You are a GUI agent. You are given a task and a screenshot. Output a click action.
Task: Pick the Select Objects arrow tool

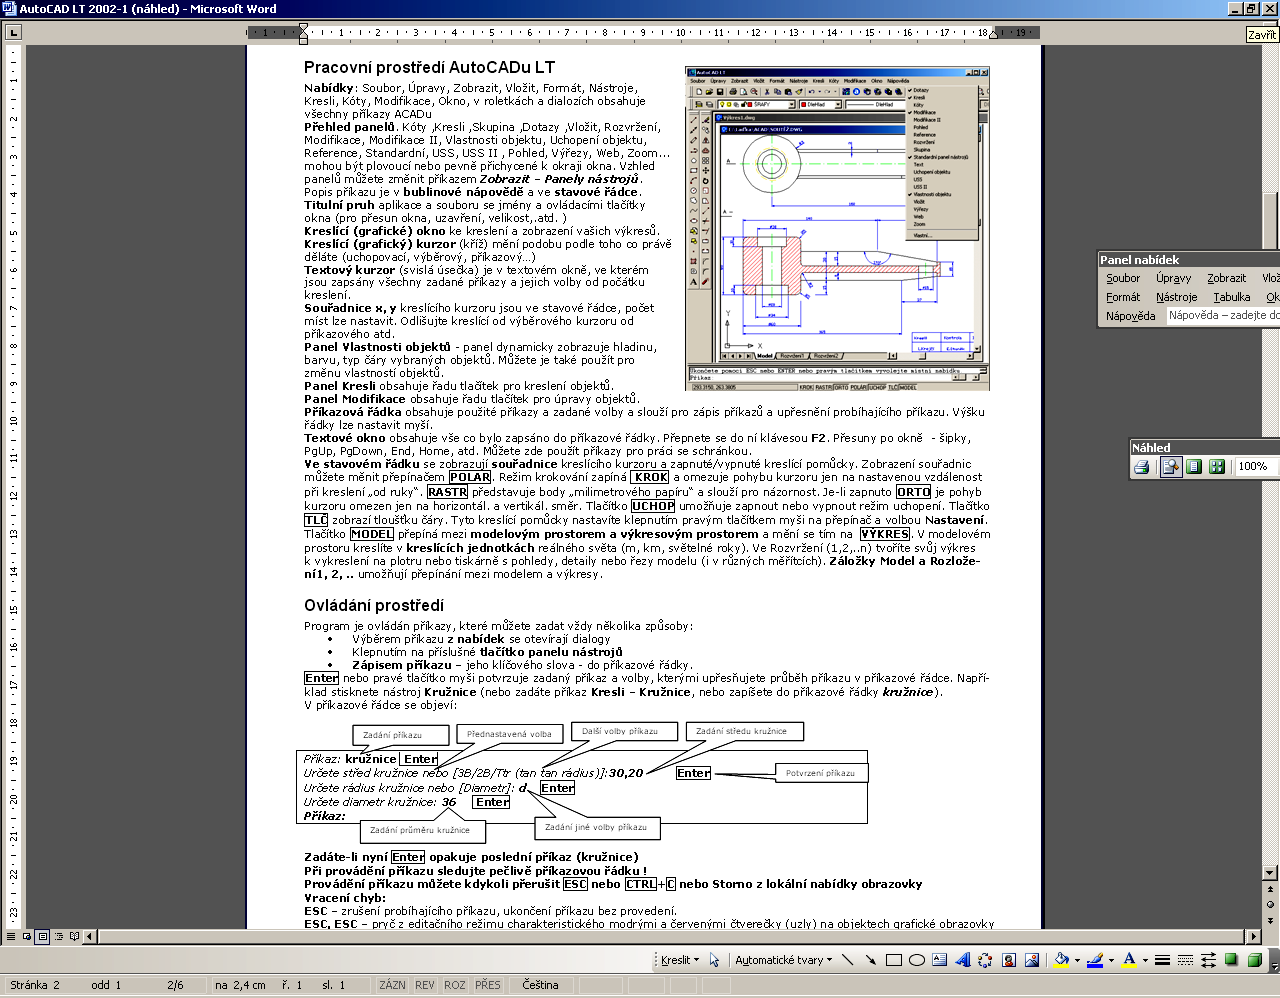click(714, 960)
